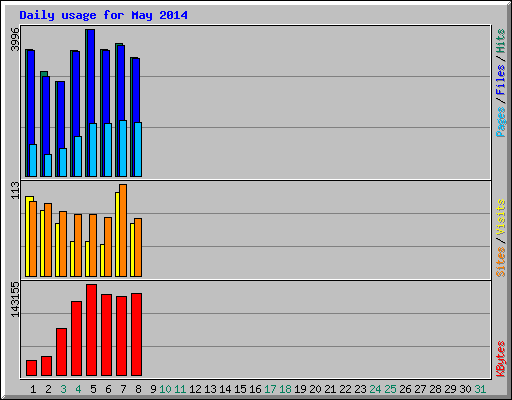This screenshot has height=400, width=512.
Task: Click green day 17 label
Action: (270, 389)
